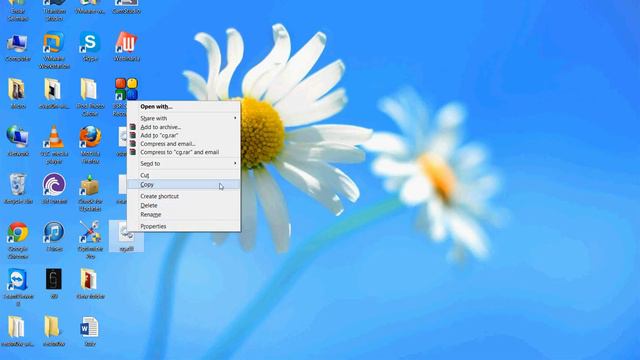Viewport: 640px width, 360px height.
Task: Open the Computer desktop icon
Action: (x=17, y=44)
